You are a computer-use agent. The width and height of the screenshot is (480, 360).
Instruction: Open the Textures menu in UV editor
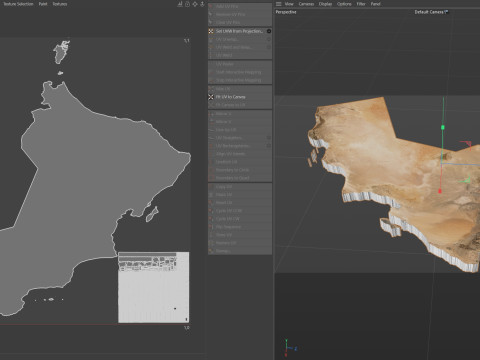(x=60, y=4)
